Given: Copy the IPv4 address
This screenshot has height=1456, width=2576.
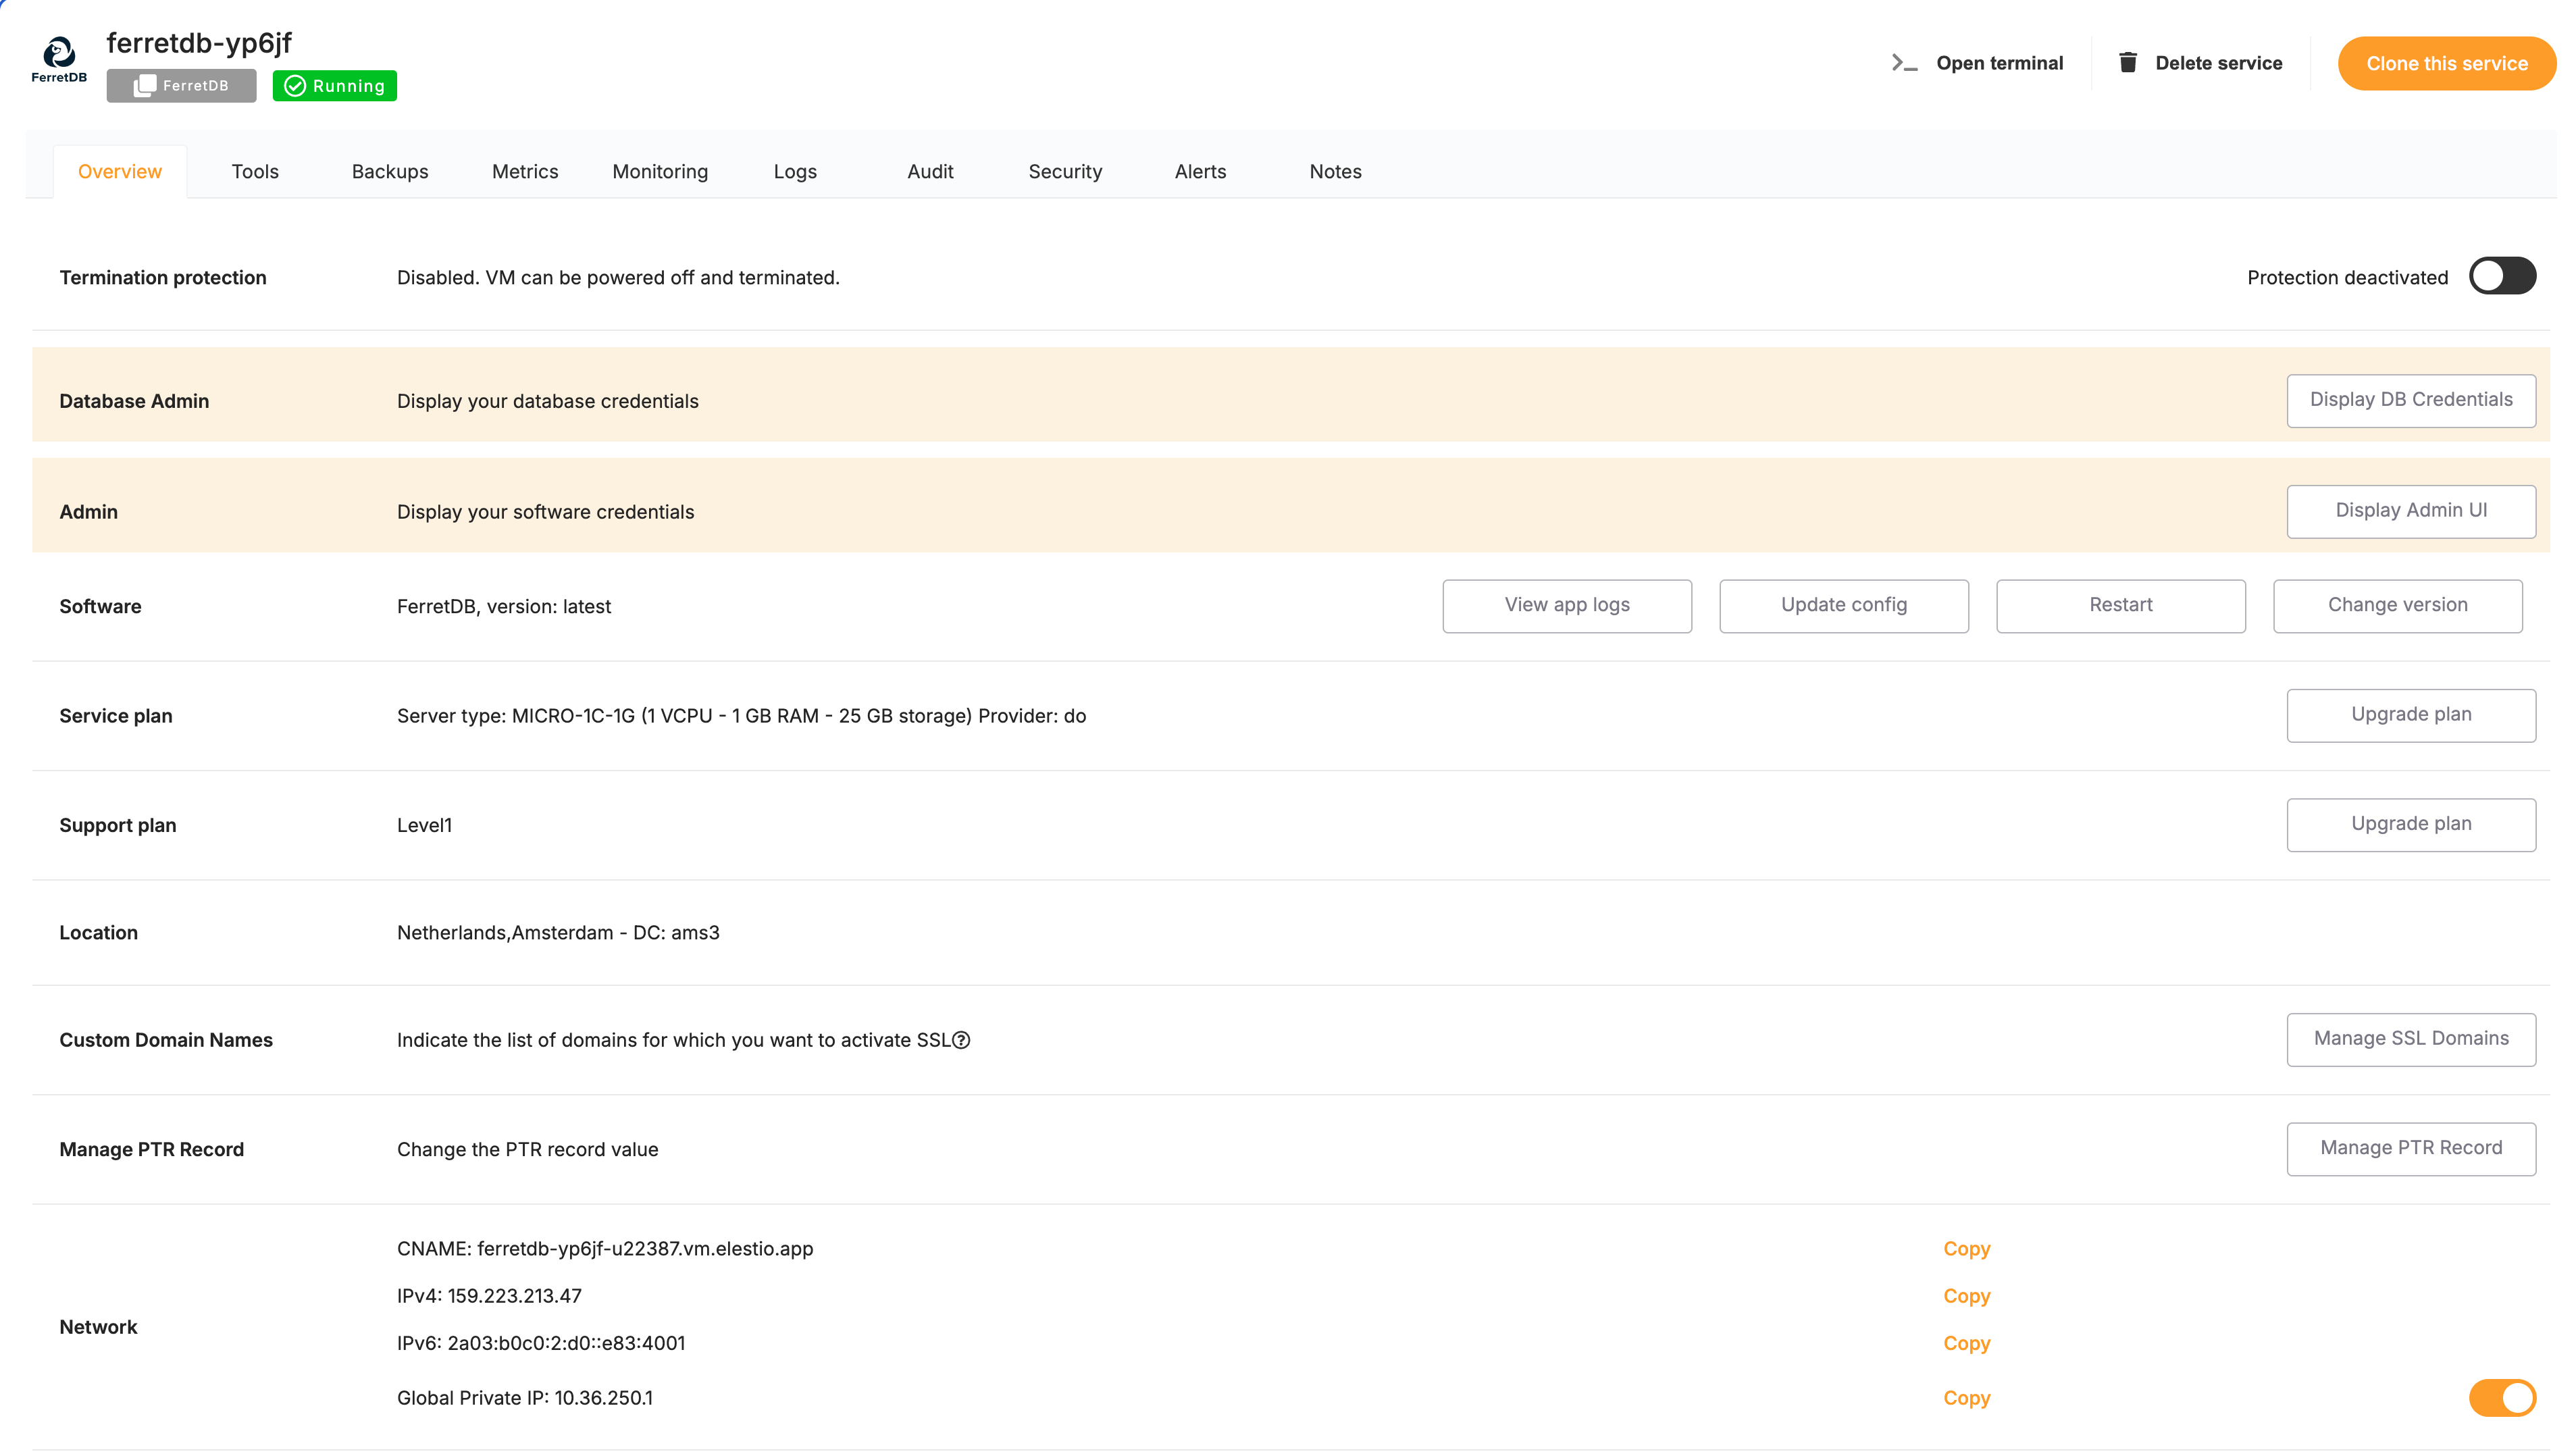Looking at the screenshot, I should (1966, 1296).
